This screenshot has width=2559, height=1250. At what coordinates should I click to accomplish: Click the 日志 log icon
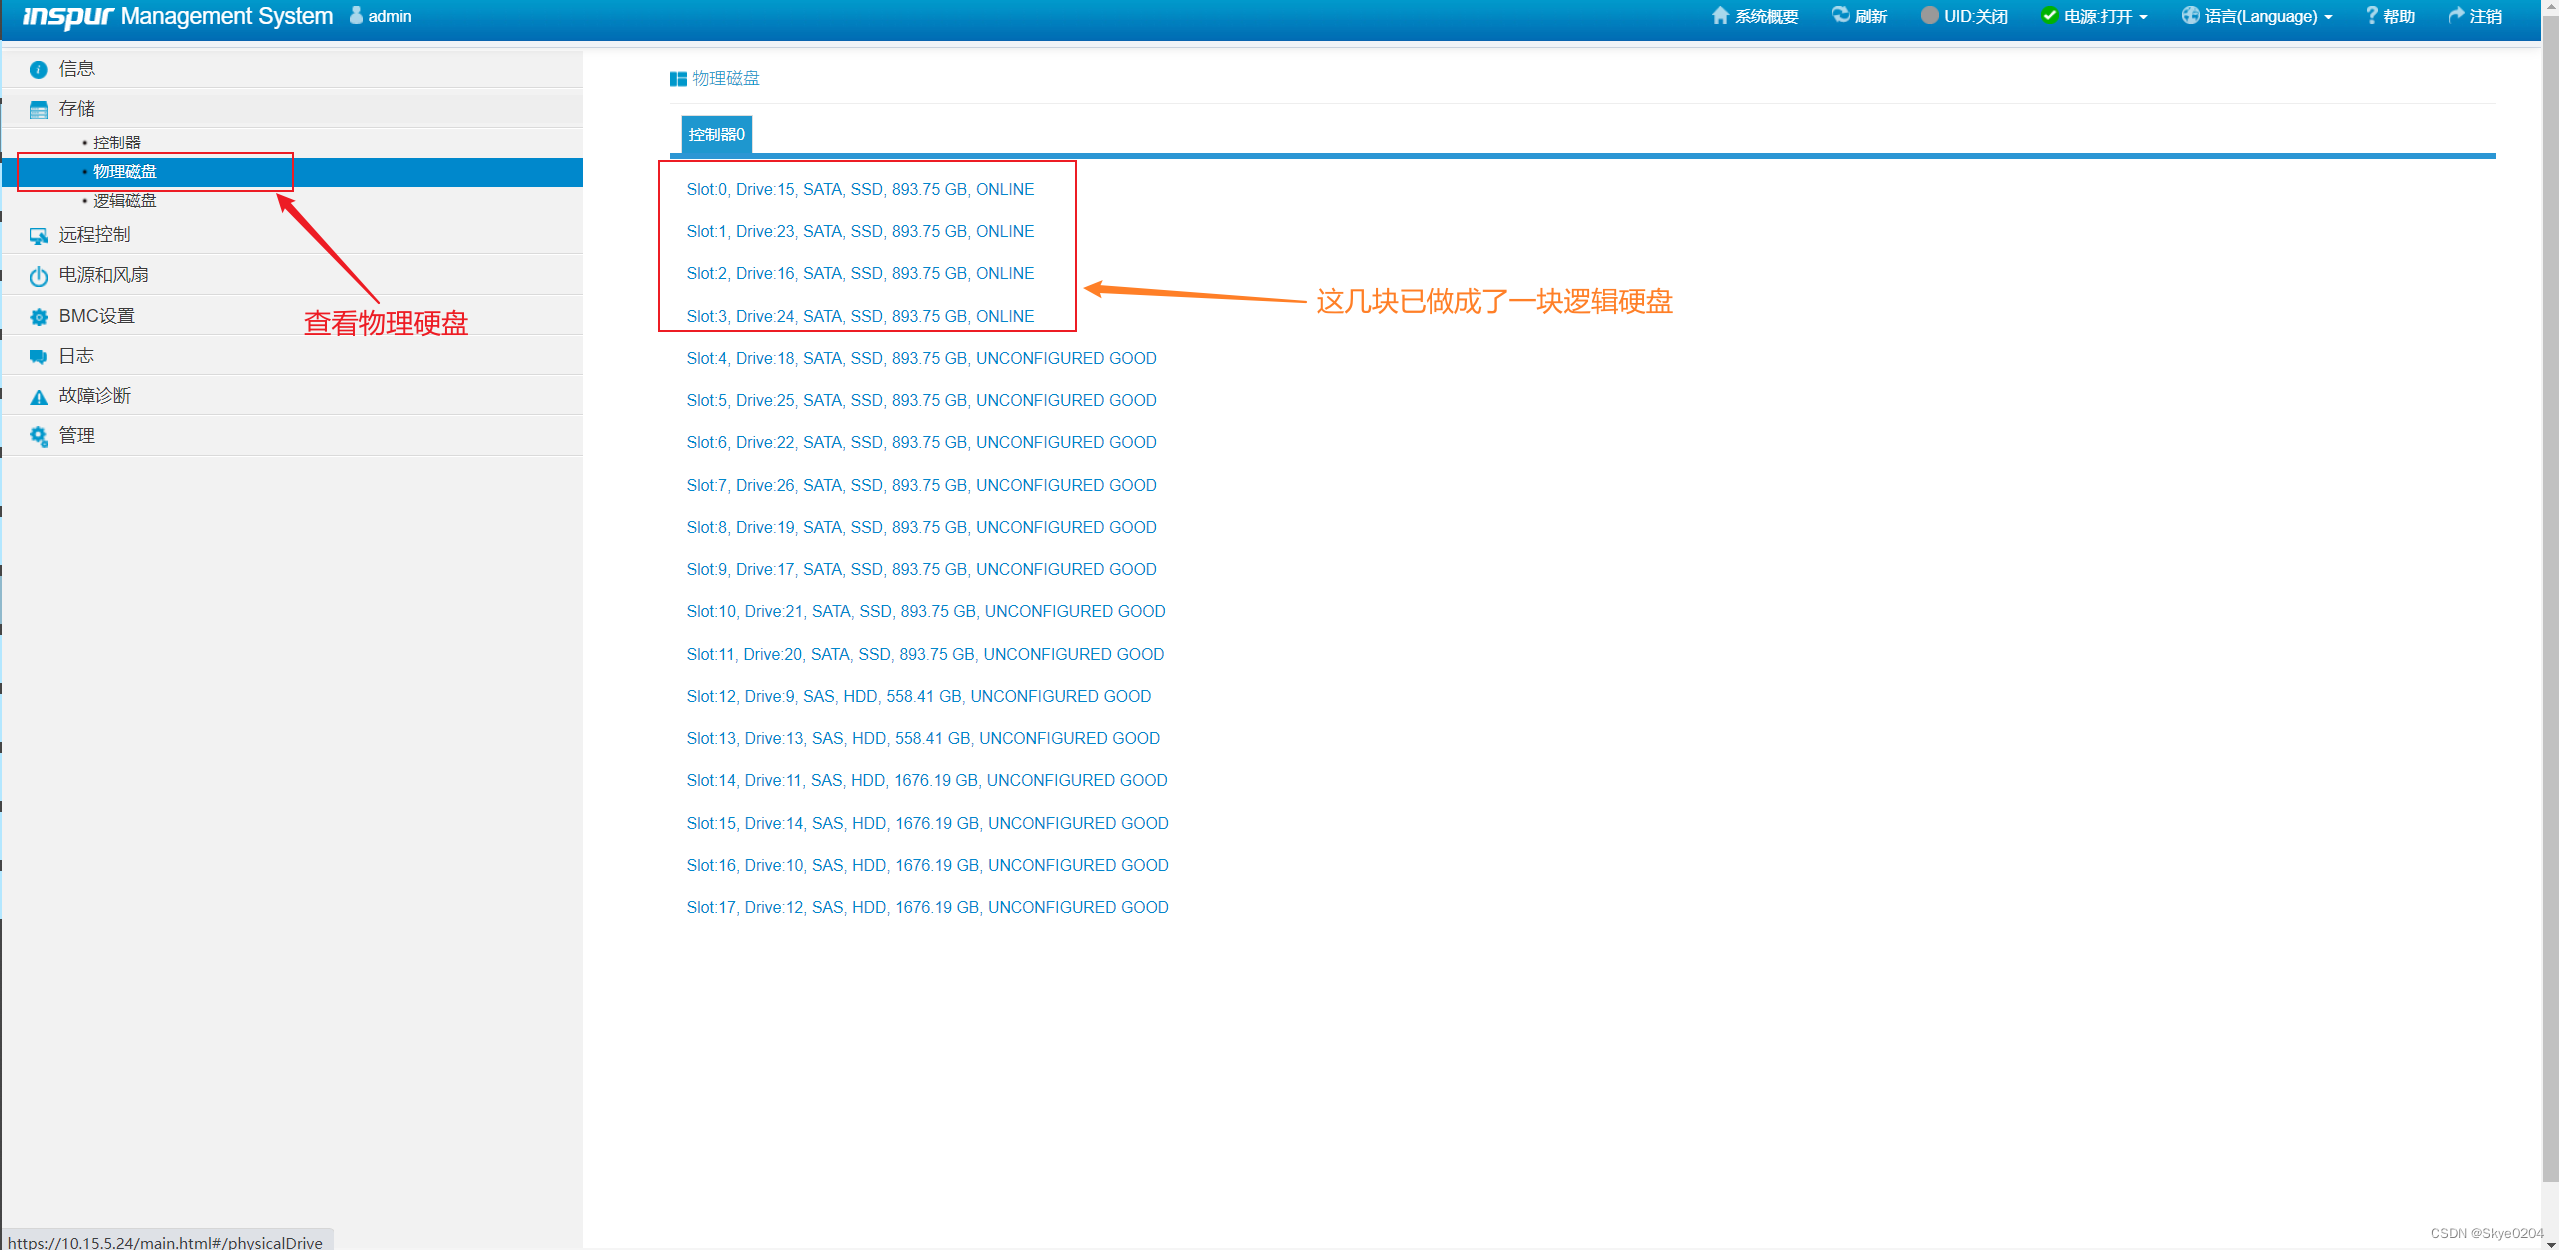tap(39, 357)
